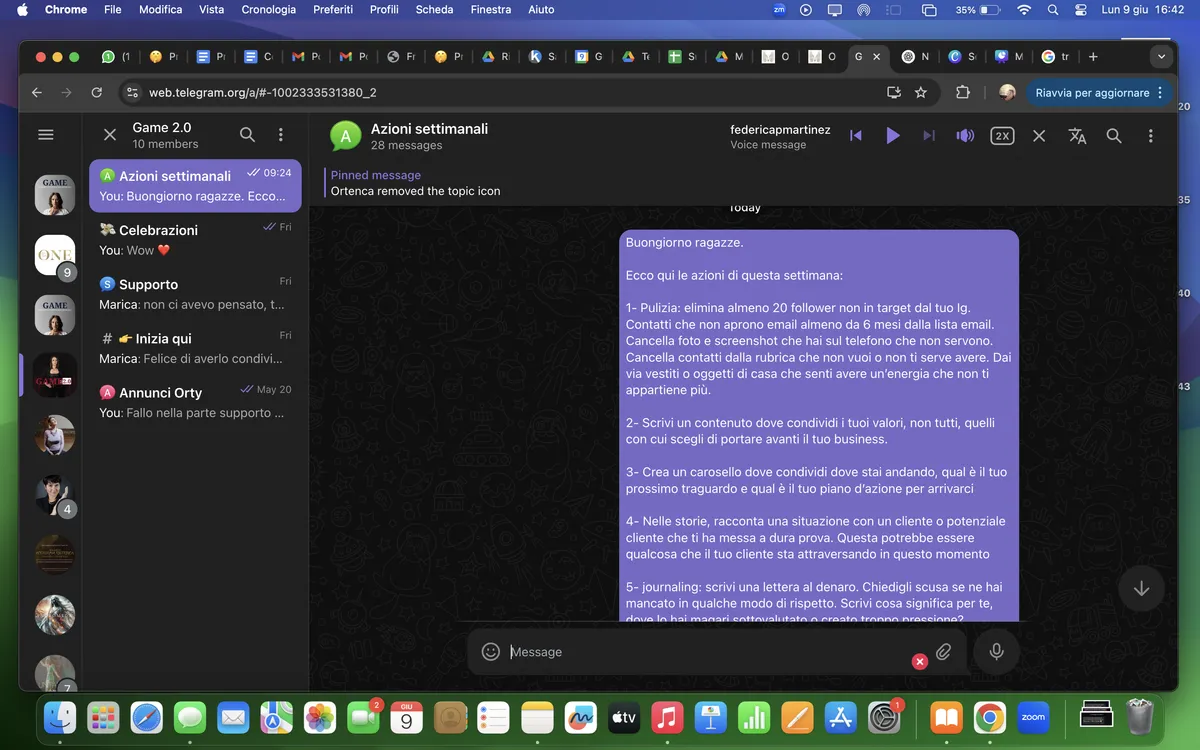Open the Annunci Orty topic
Viewport: 1200px width, 750px height.
[195, 402]
